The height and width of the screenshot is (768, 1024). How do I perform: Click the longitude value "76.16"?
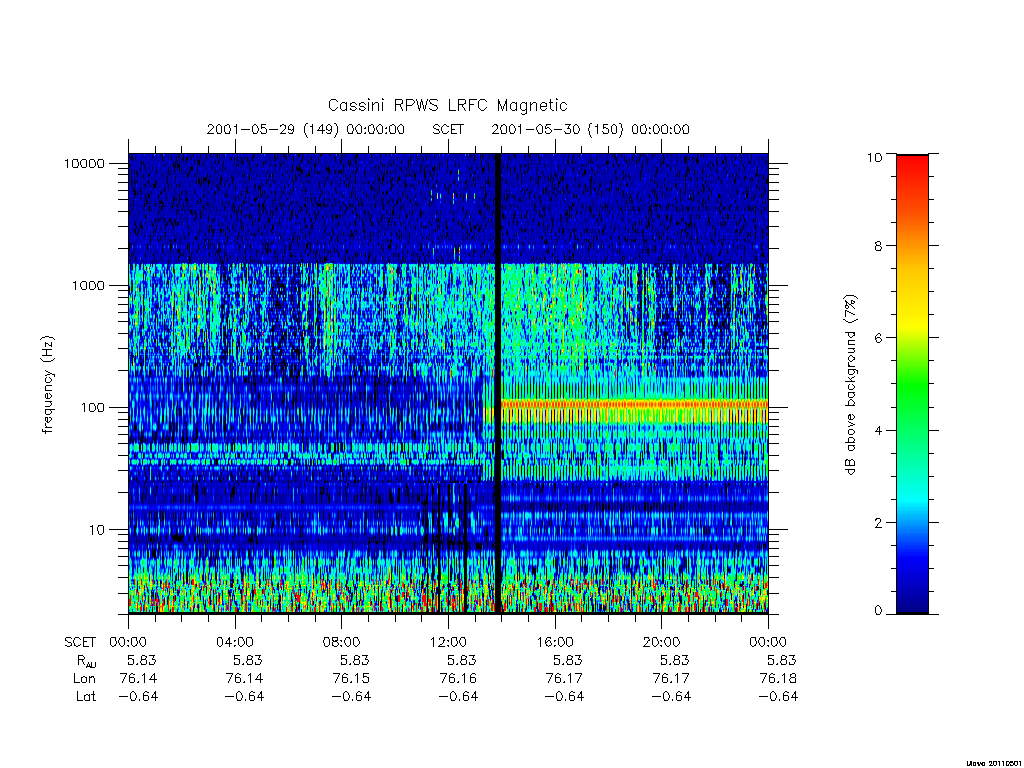[458, 679]
